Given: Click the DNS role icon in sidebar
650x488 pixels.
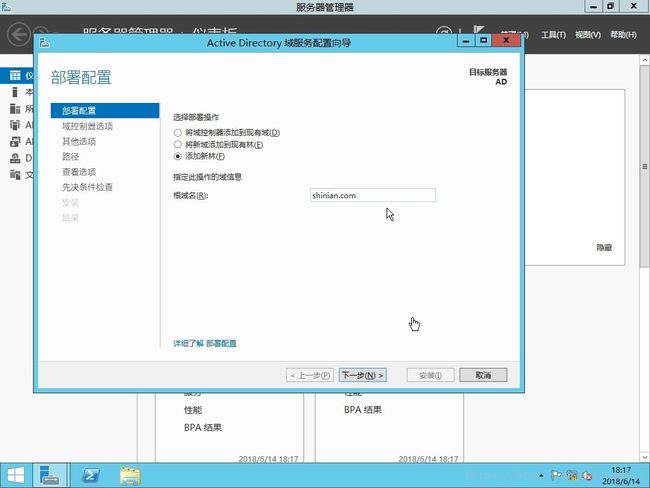Looking at the screenshot, I should click(x=15, y=158).
